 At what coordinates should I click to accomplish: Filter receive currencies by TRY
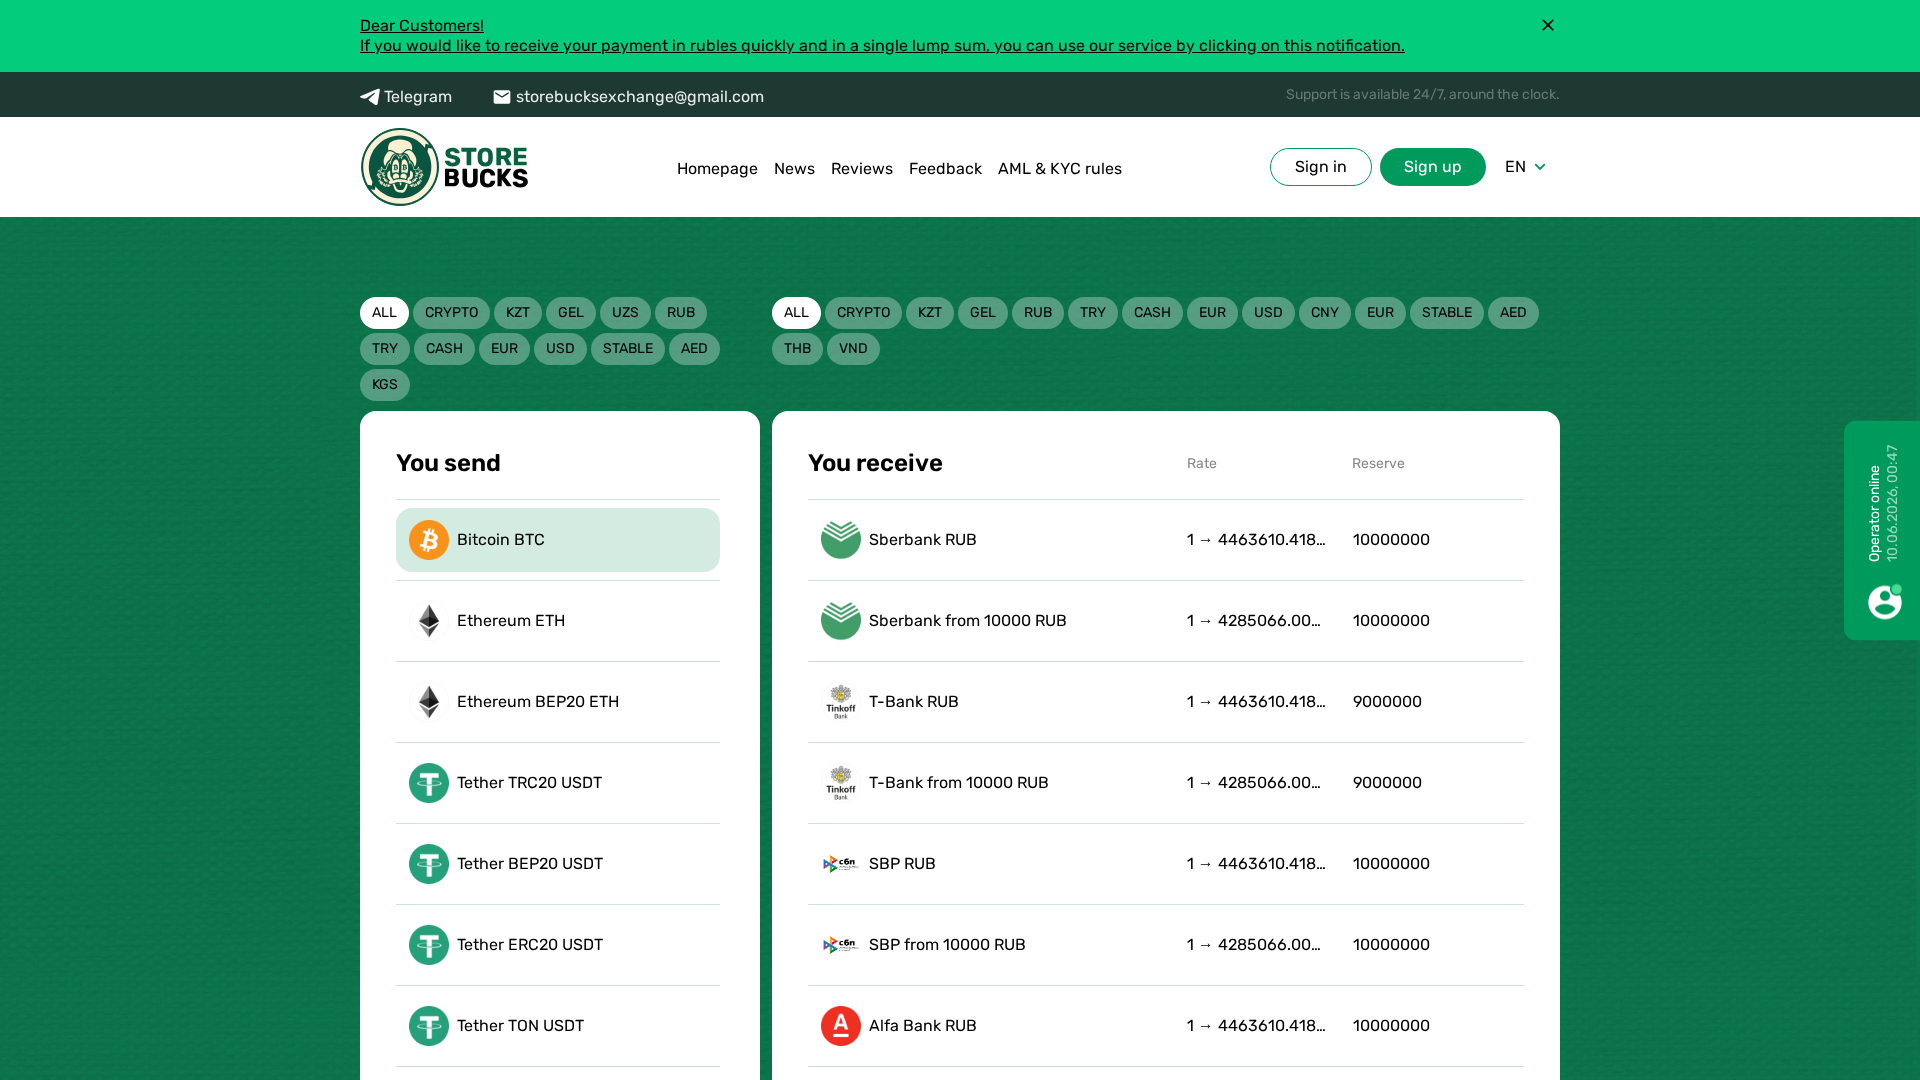pos(1093,313)
